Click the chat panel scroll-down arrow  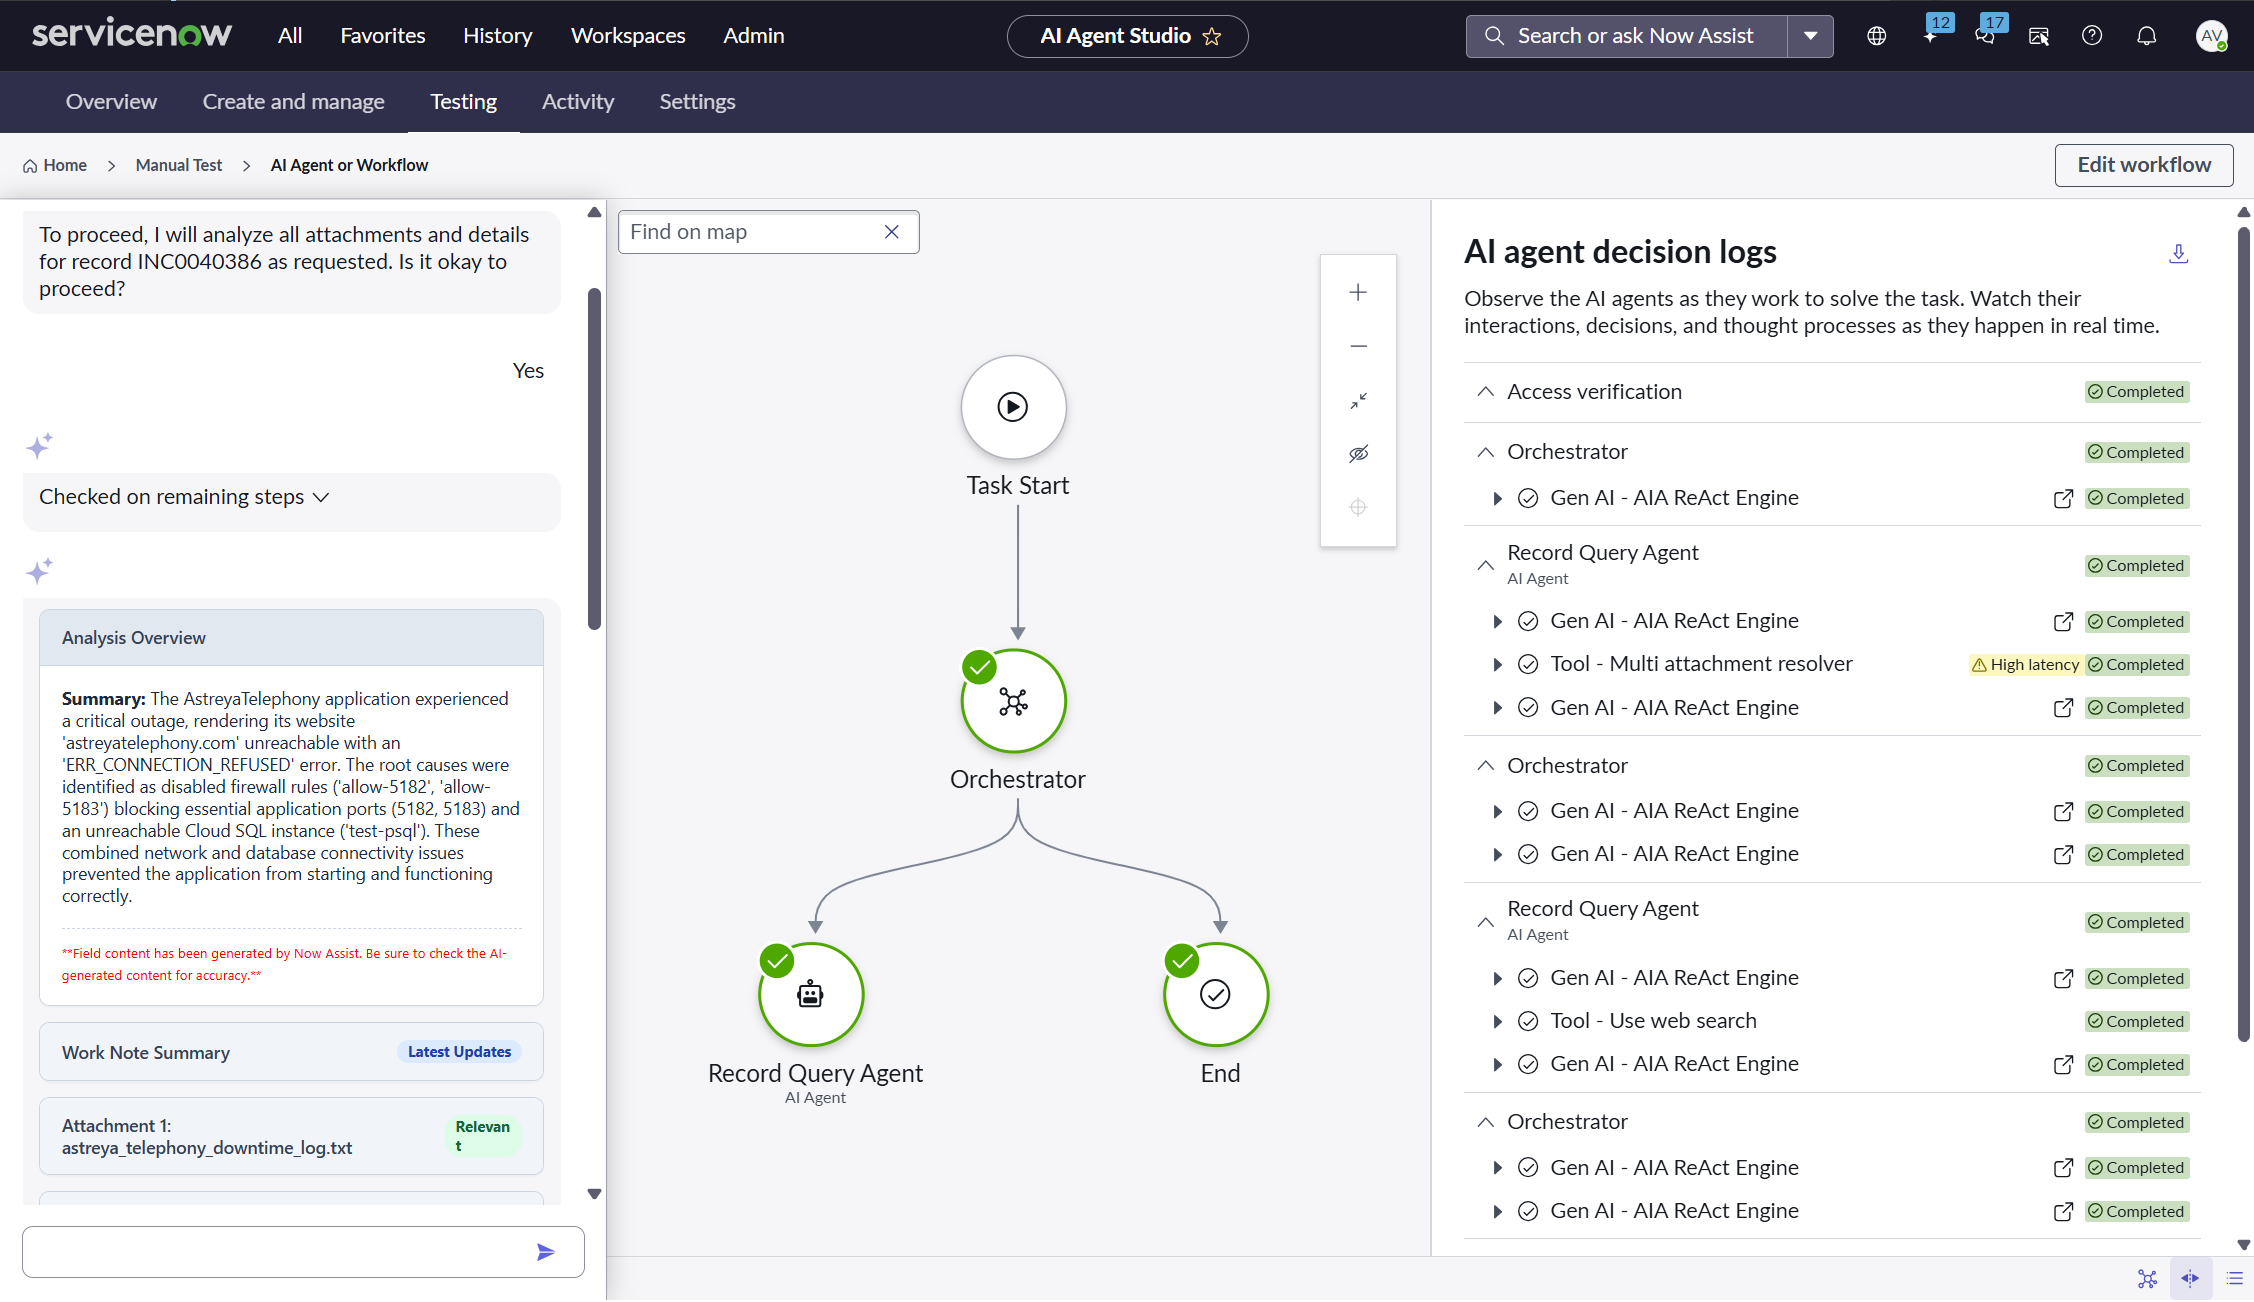[594, 1194]
